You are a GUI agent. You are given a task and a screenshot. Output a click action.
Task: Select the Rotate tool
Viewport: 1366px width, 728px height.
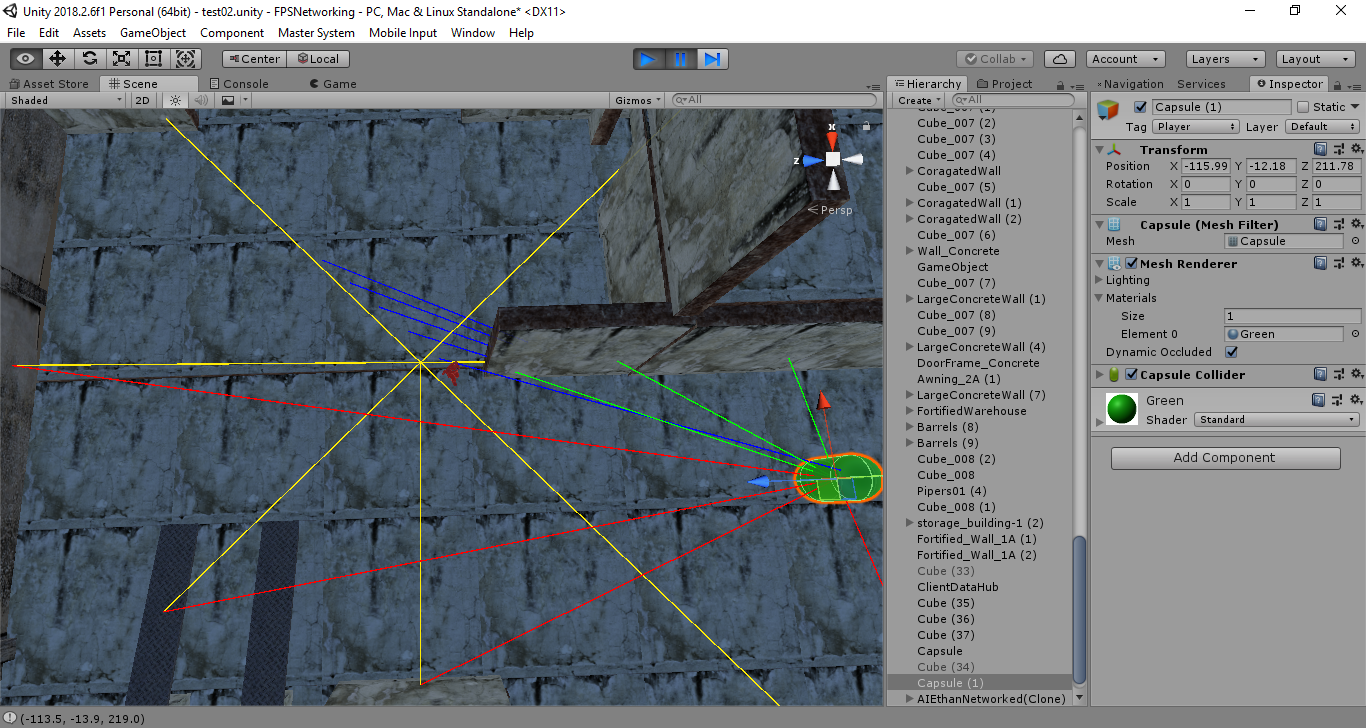[x=90, y=59]
